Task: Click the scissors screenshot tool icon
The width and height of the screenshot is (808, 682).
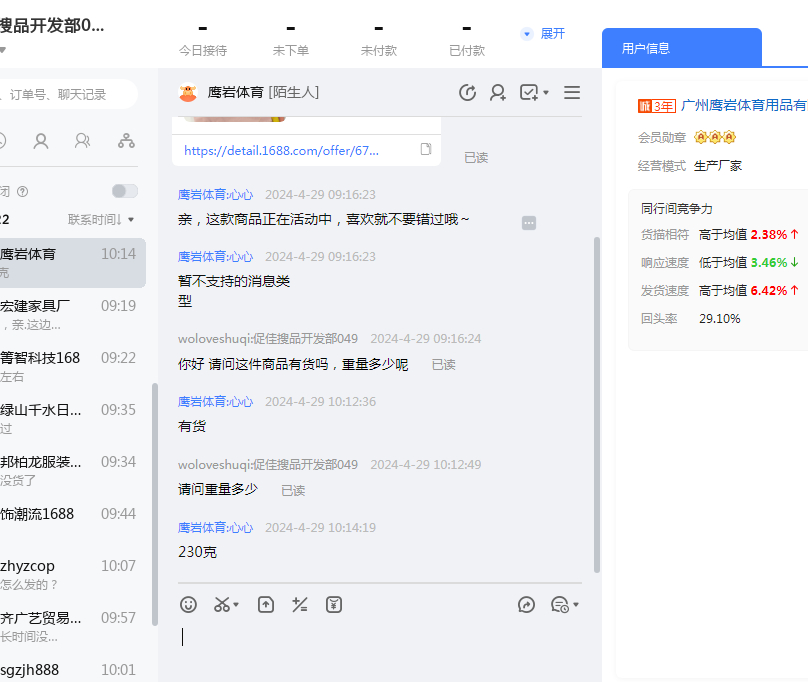Action: [221, 604]
